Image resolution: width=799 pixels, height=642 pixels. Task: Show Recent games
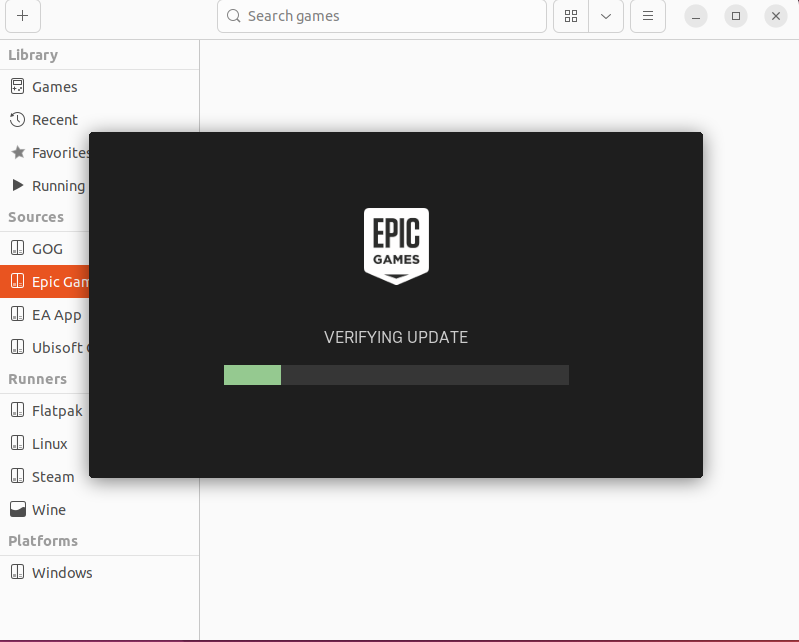[x=99, y=120]
